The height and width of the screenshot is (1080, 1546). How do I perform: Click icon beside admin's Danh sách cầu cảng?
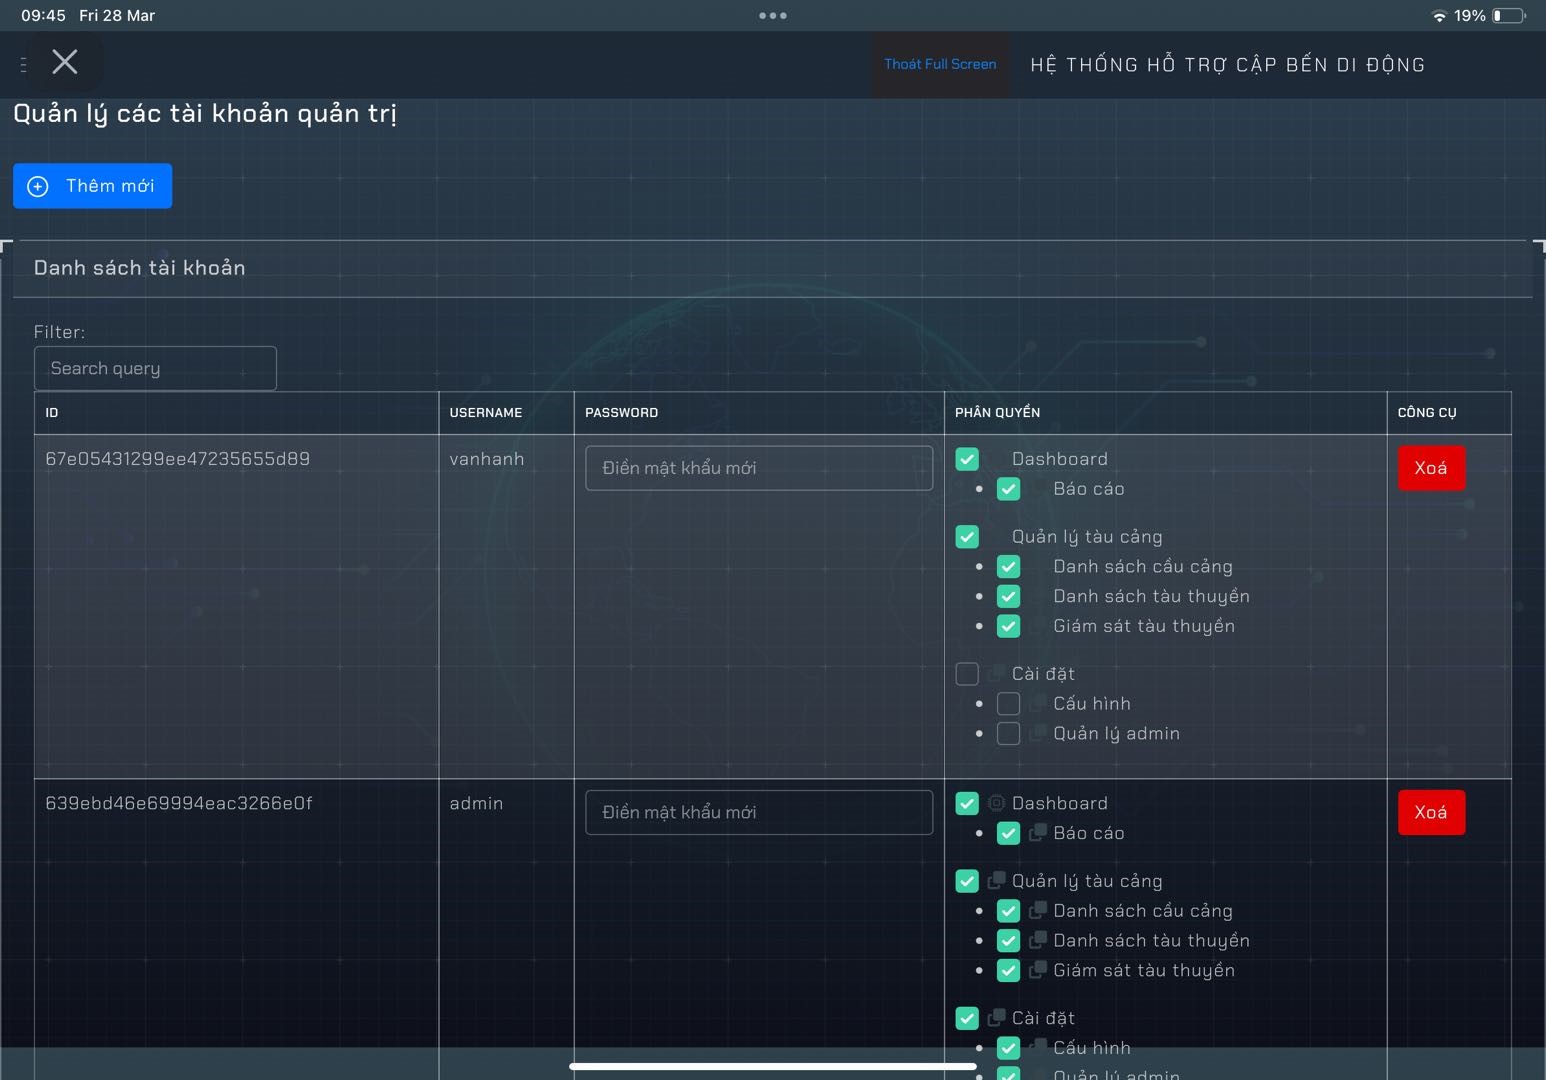tap(1038, 910)
